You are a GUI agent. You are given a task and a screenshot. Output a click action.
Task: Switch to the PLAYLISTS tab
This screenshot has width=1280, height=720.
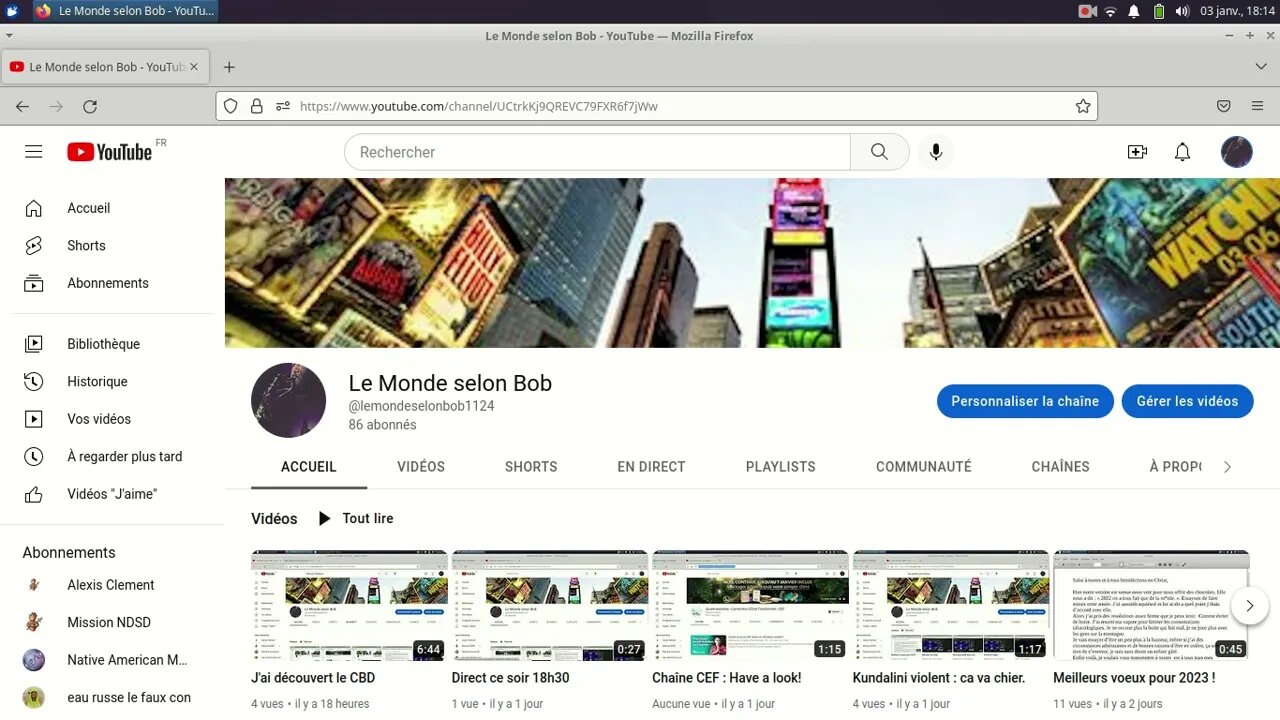point(781,466)
